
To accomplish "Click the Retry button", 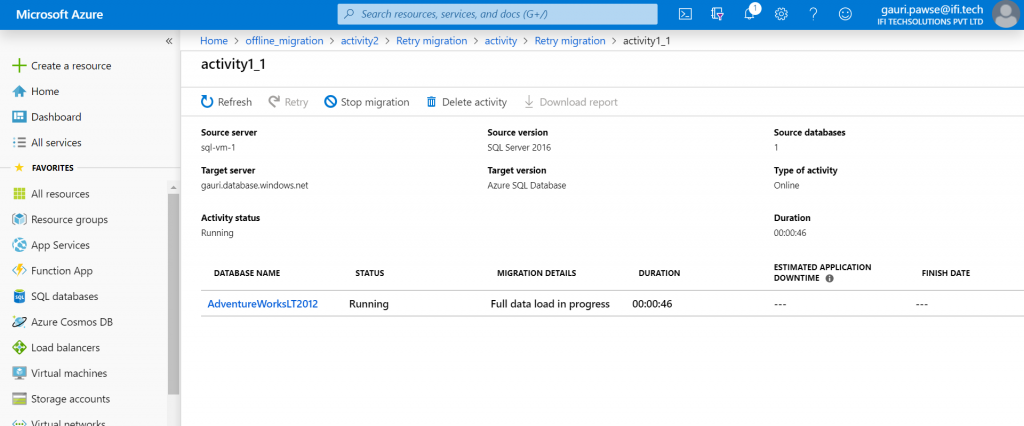I will (288, 102).
